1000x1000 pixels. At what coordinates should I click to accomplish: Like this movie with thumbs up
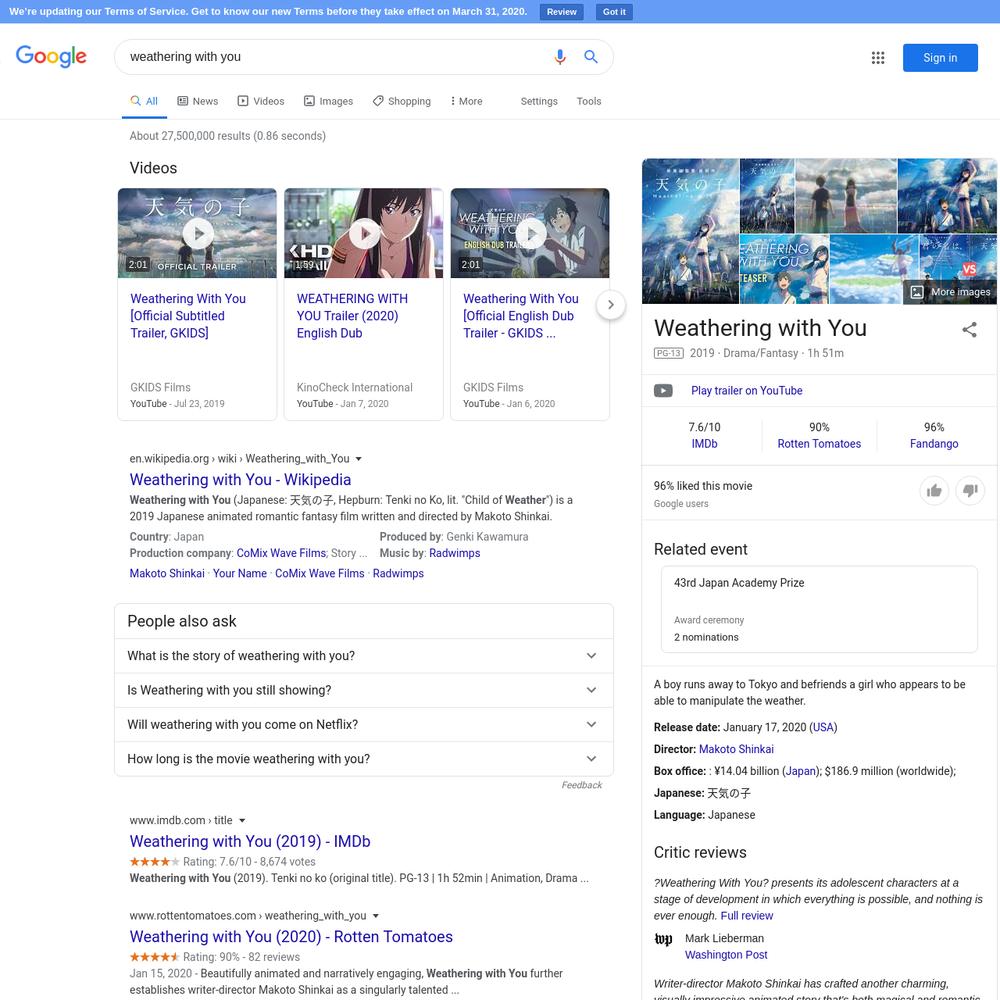point(934,490)
